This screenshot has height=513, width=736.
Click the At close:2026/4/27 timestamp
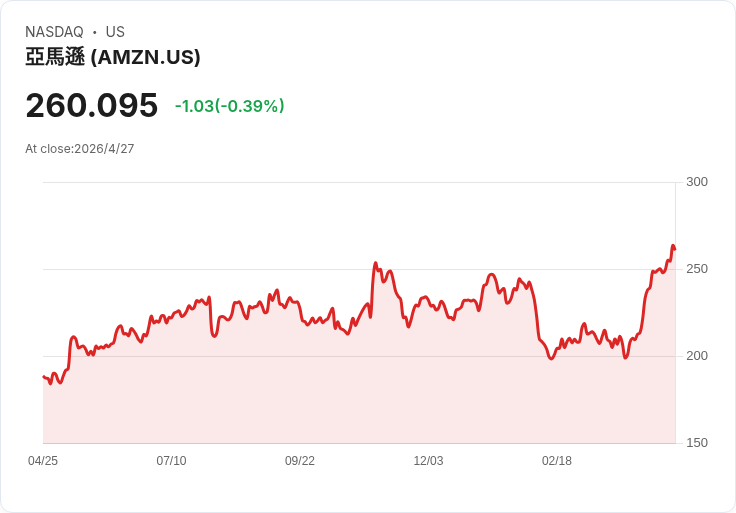click(x=80, y=149)
